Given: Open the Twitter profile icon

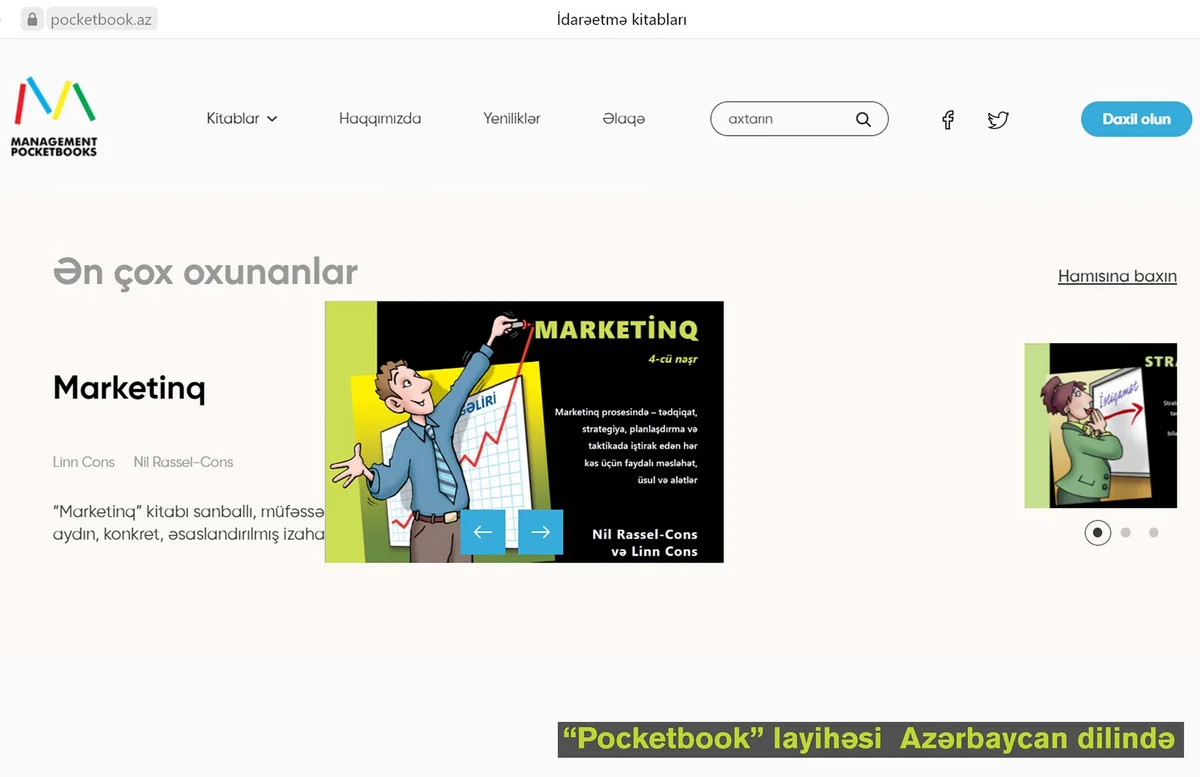Looking at the screenshot, I should (x=997, y=120).
